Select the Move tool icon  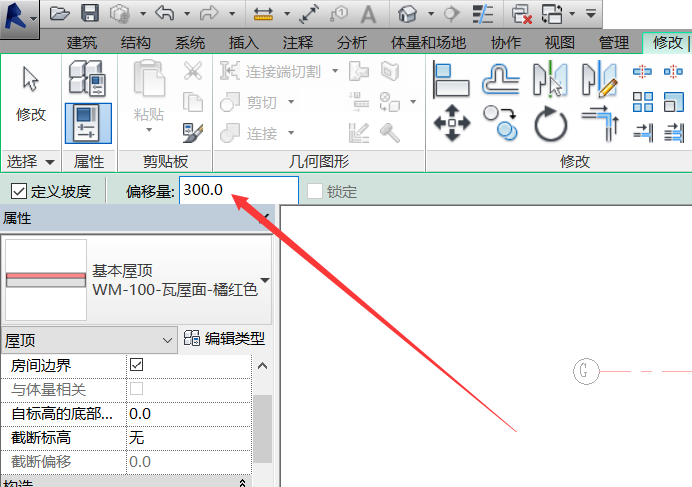(x=452, y=123)
